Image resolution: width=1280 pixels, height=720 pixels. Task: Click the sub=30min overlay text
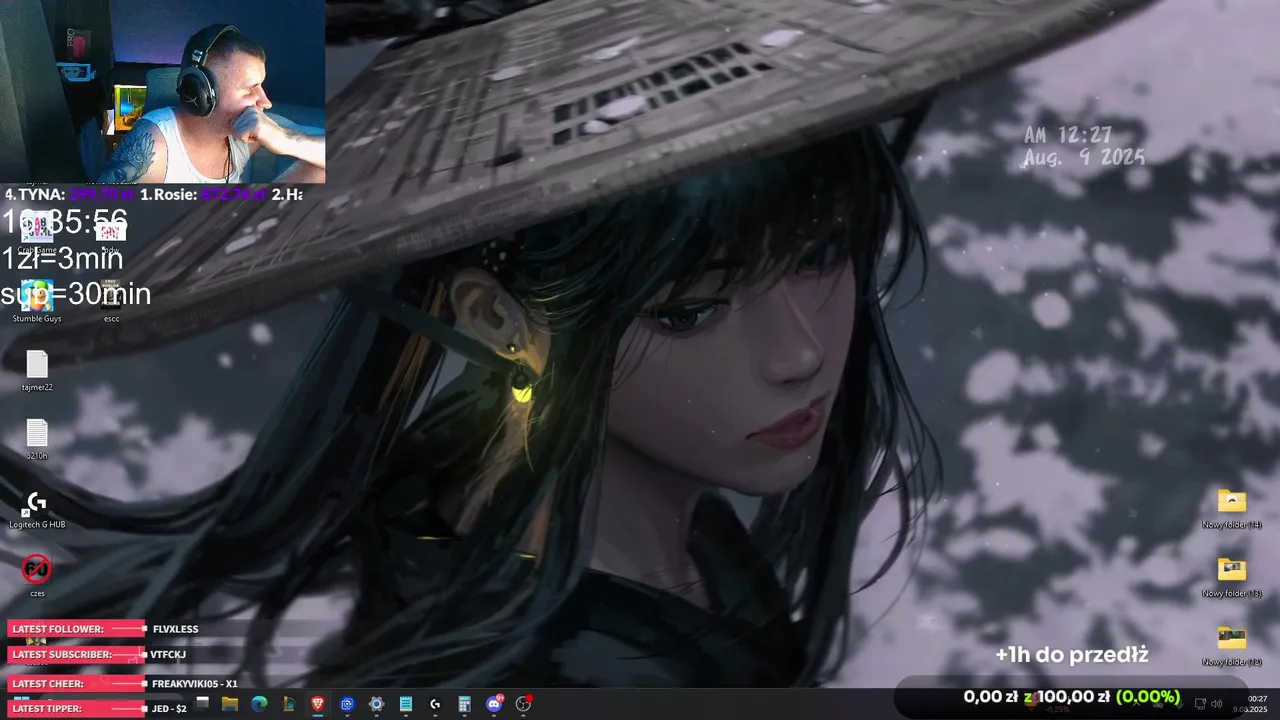pos(75,294)
